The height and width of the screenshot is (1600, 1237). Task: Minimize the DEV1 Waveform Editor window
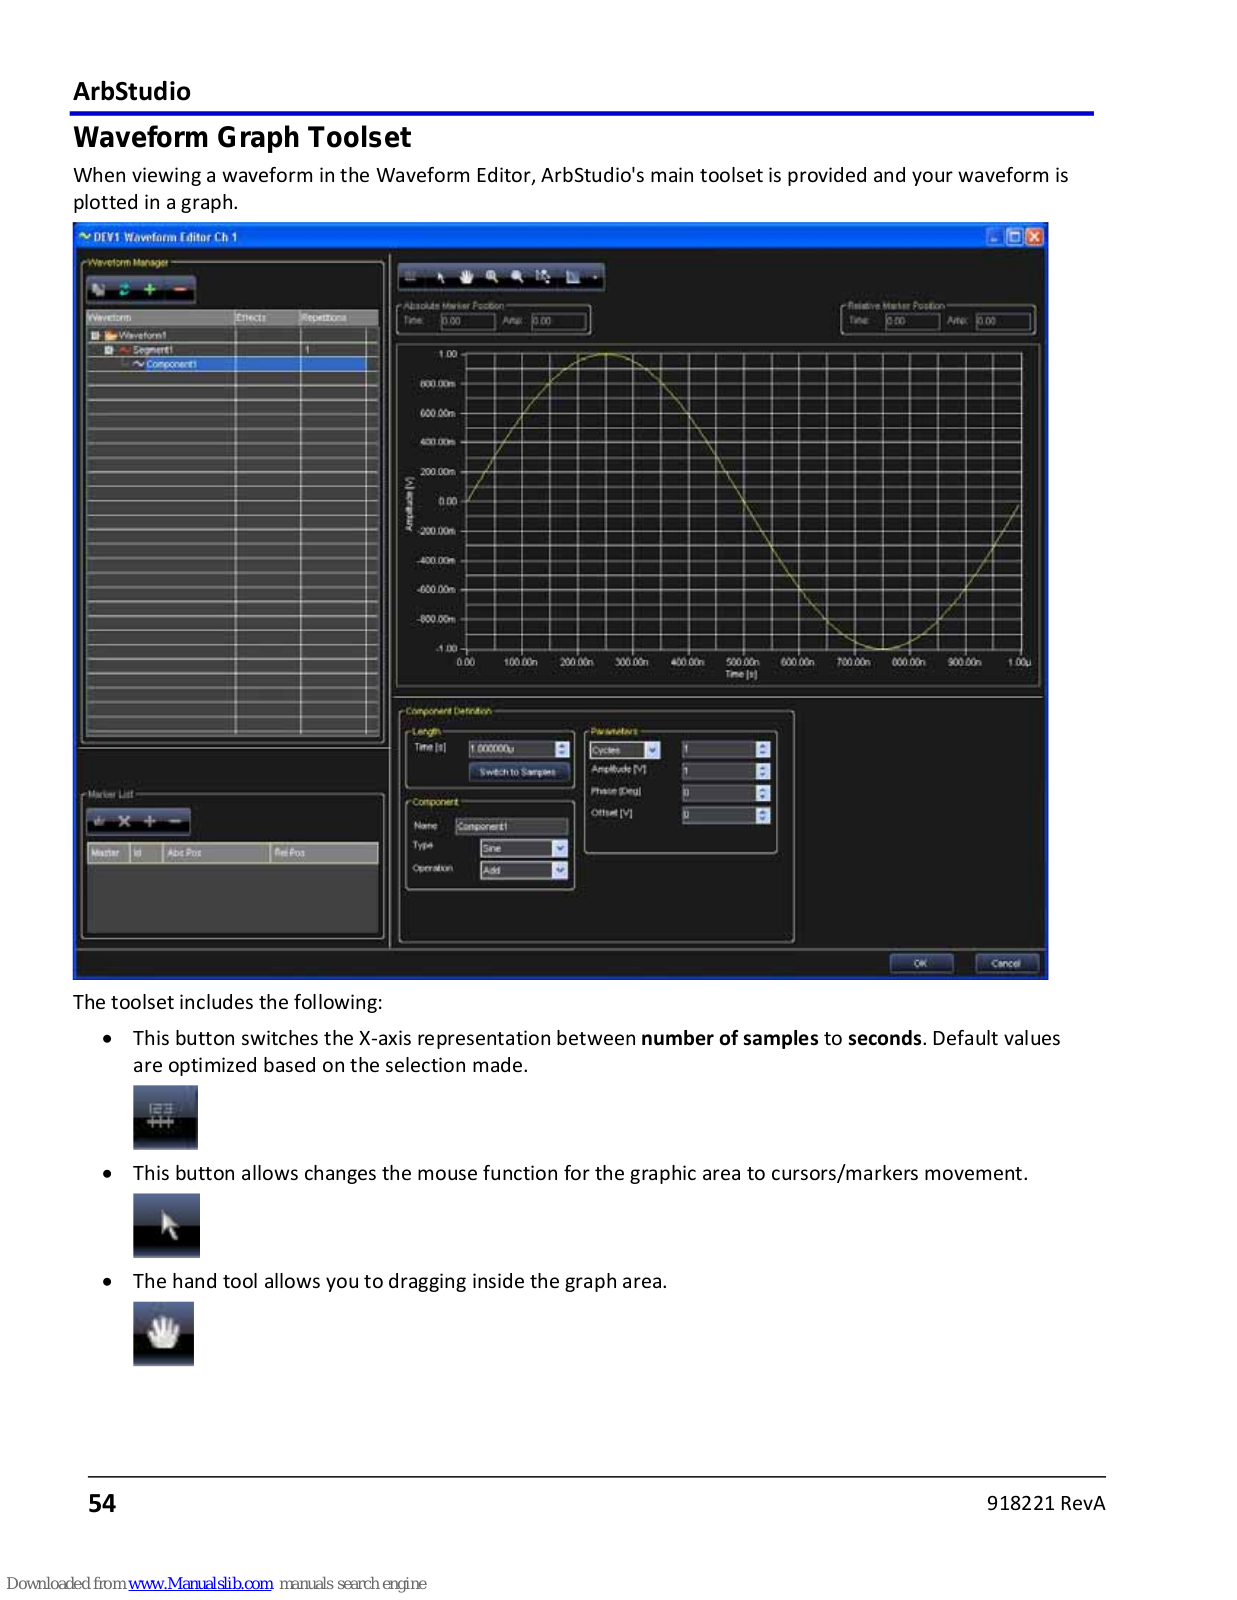click(993, 237)
